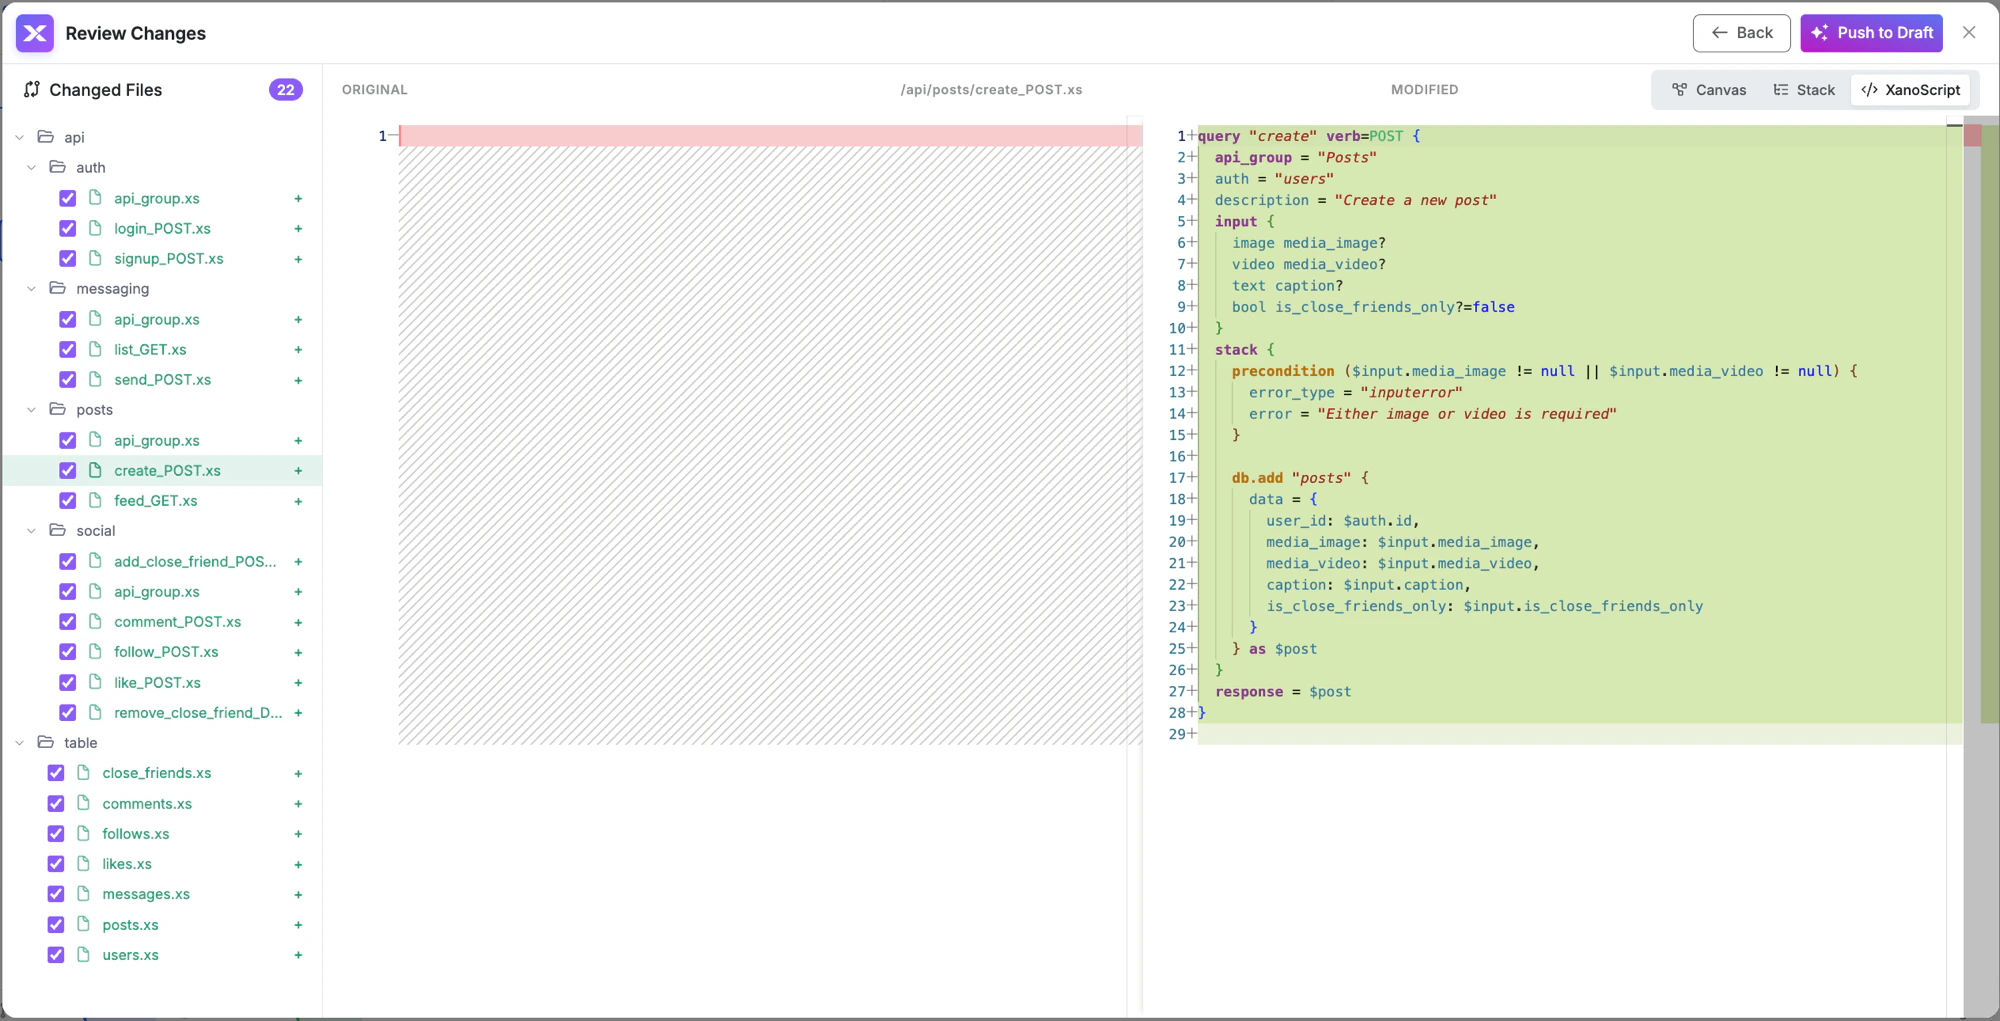Click the table folder icon

[46, 742]
